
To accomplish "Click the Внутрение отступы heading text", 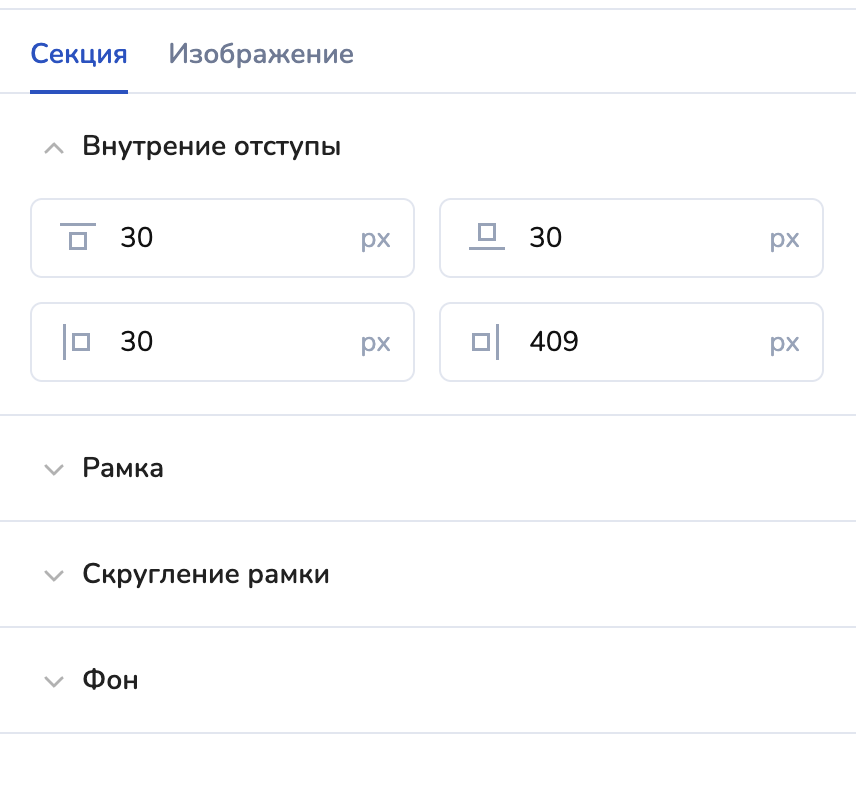I will [x=212, y=147].
